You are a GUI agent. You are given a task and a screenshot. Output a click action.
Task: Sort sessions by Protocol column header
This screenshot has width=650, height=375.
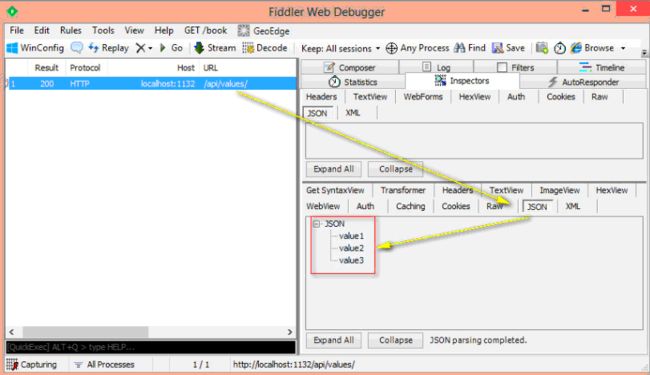(85, 68)
